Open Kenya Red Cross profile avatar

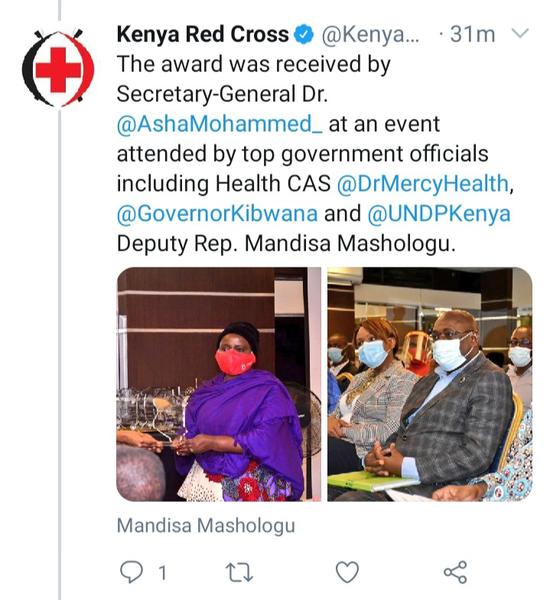point(58,68)
